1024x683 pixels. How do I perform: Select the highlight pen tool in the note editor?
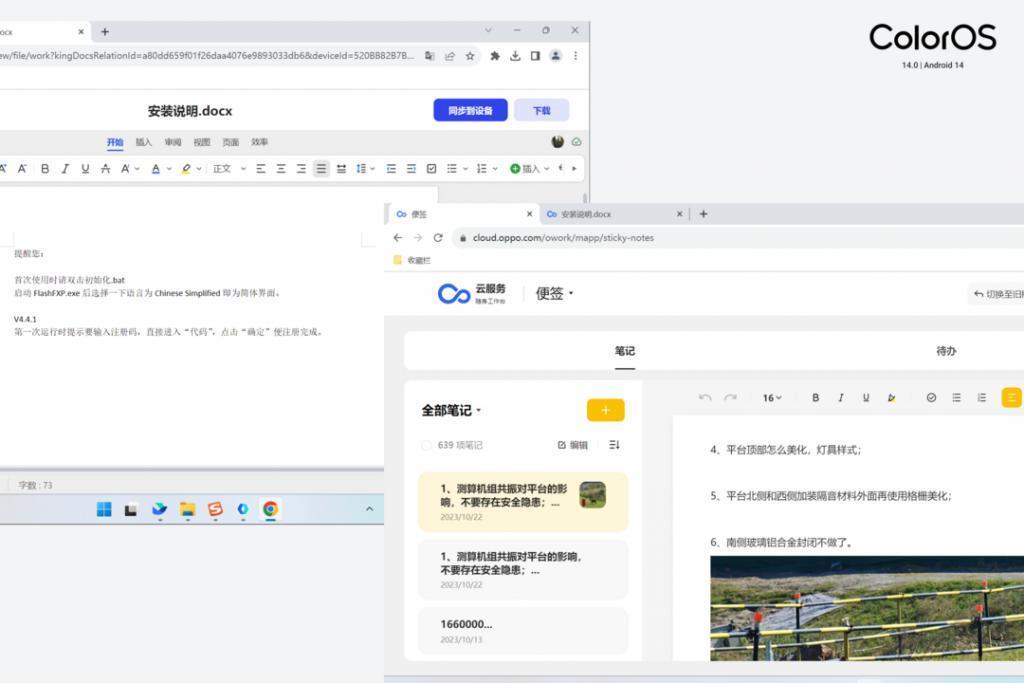pos(892,397)
